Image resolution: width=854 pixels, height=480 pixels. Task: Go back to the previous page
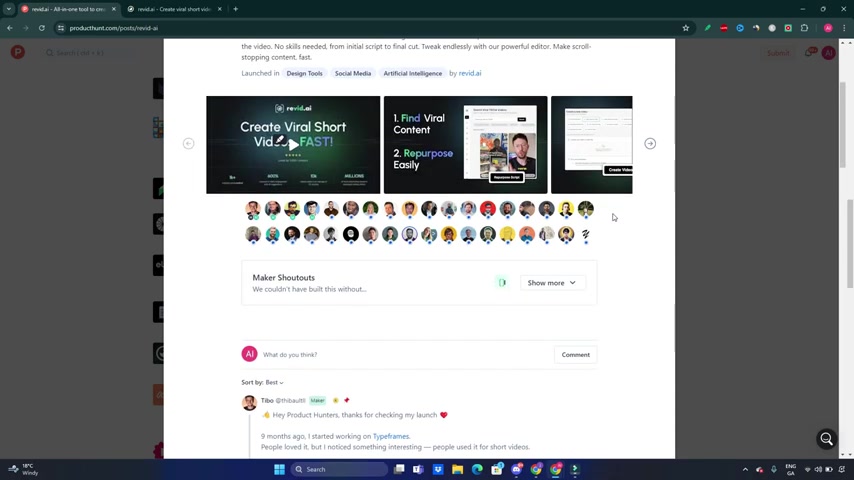tap(10, 28)
